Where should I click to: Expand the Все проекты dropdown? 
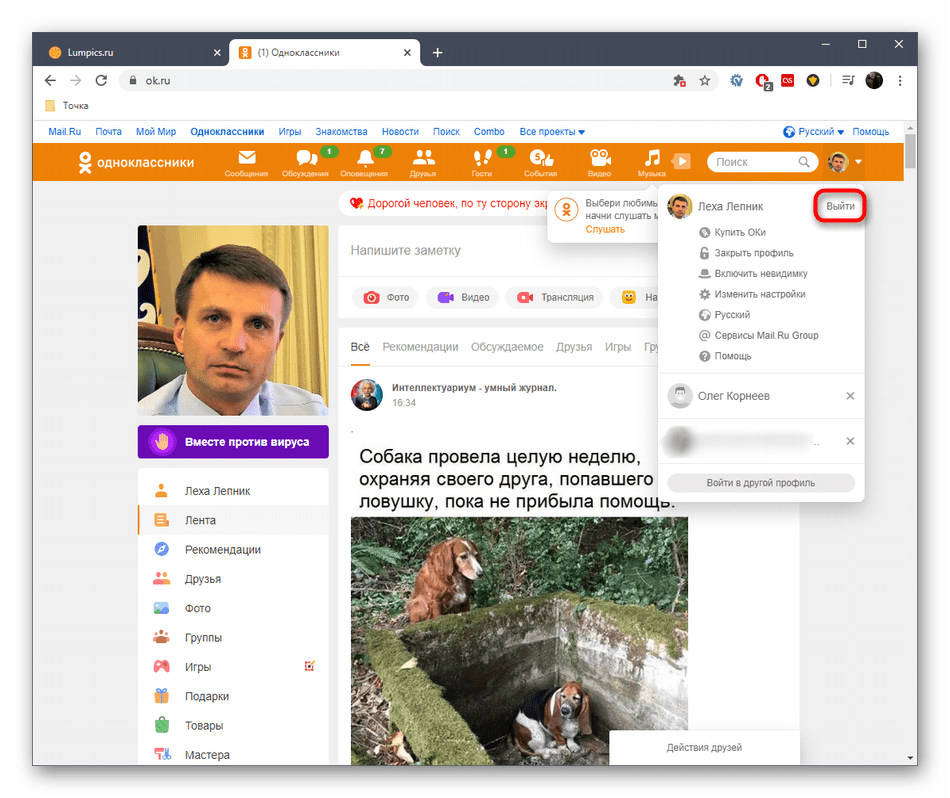tap(551, 131)
